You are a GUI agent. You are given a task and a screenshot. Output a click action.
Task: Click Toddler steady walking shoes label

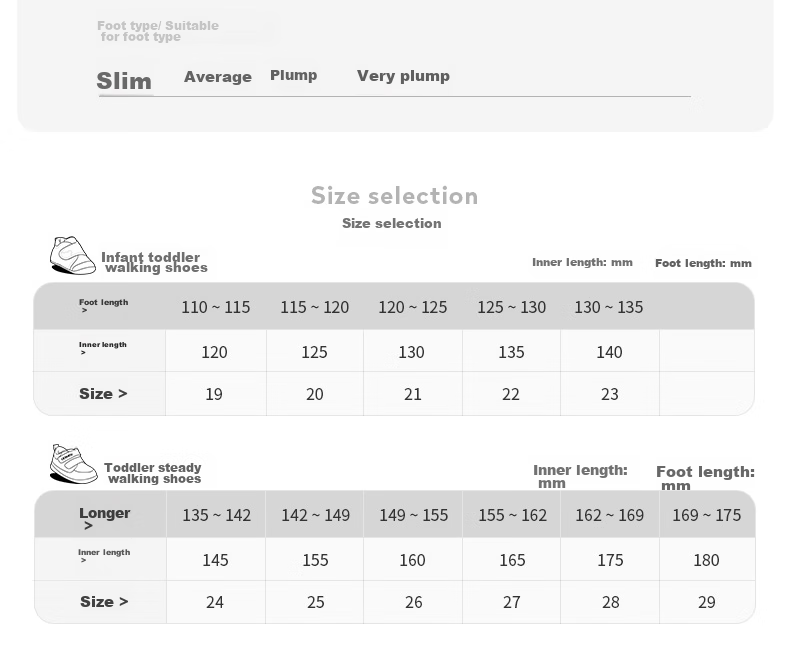153,473
